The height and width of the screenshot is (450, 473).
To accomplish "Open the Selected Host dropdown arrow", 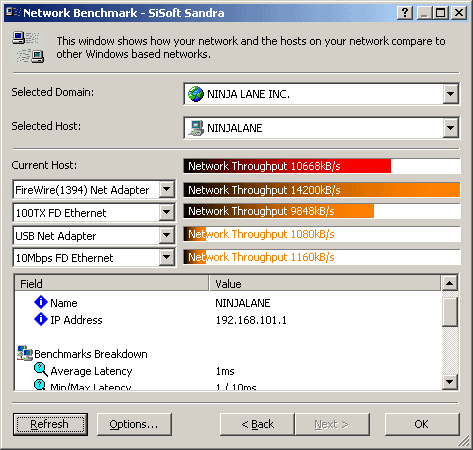I will (x=450, y=128).
